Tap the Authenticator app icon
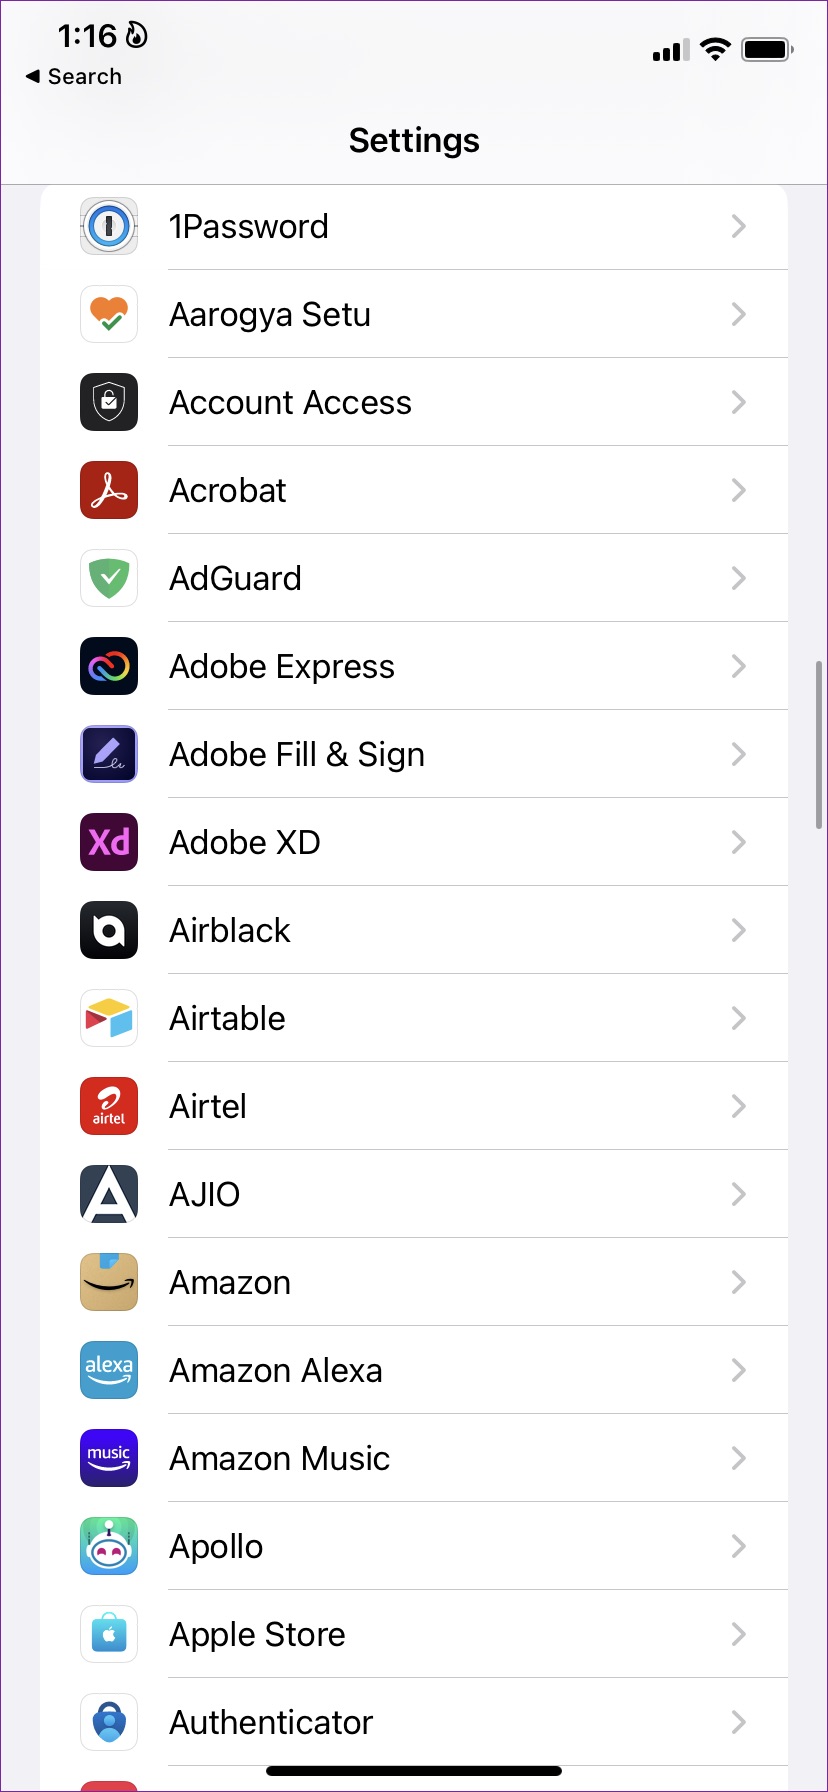Screen dimensions: 828x1792 pyautogui.click(x=109, y=1723)
